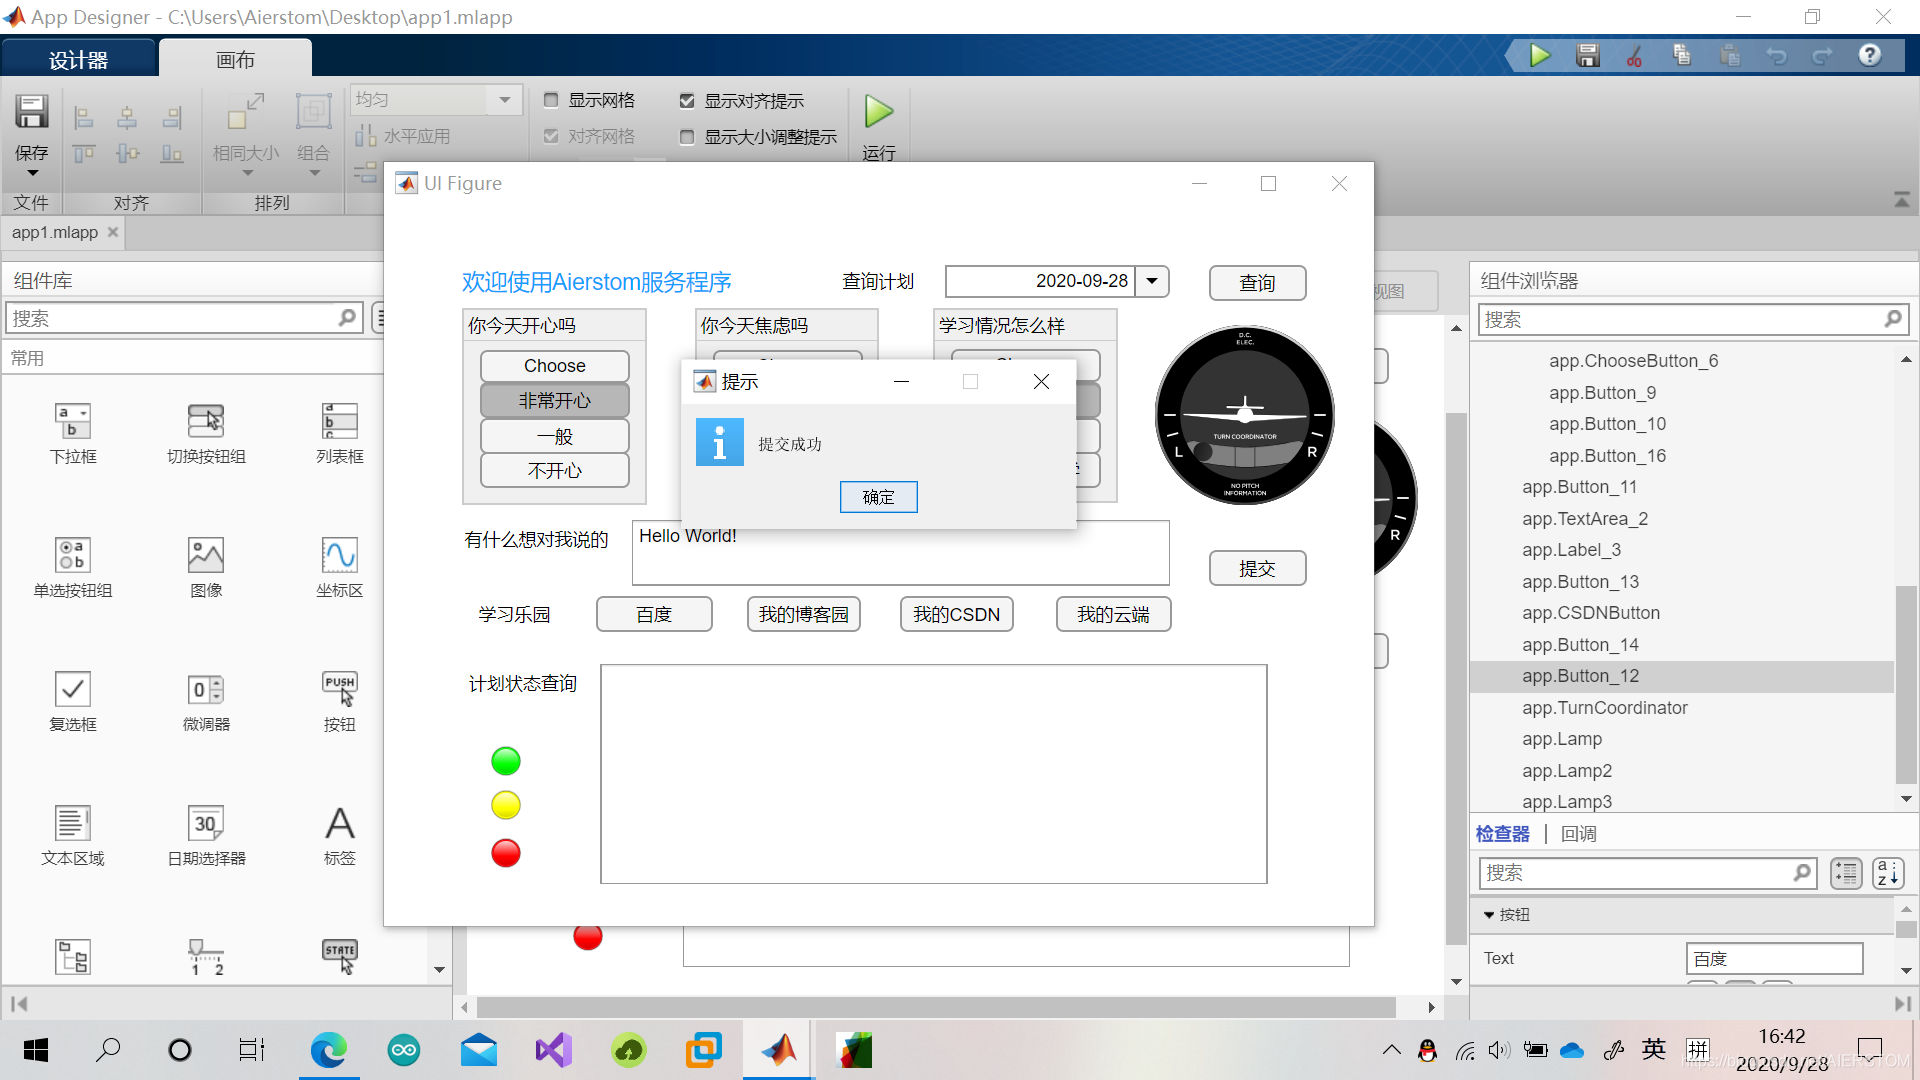Open the date picker dropdown showing 2020-09-28

coord(1152,281)
